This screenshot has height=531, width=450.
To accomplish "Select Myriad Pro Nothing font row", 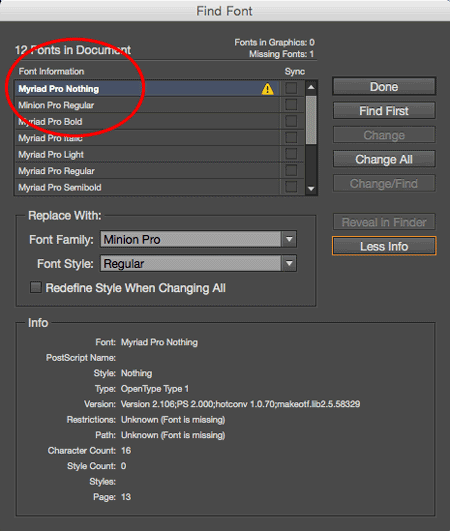I will tap(147, 89).
